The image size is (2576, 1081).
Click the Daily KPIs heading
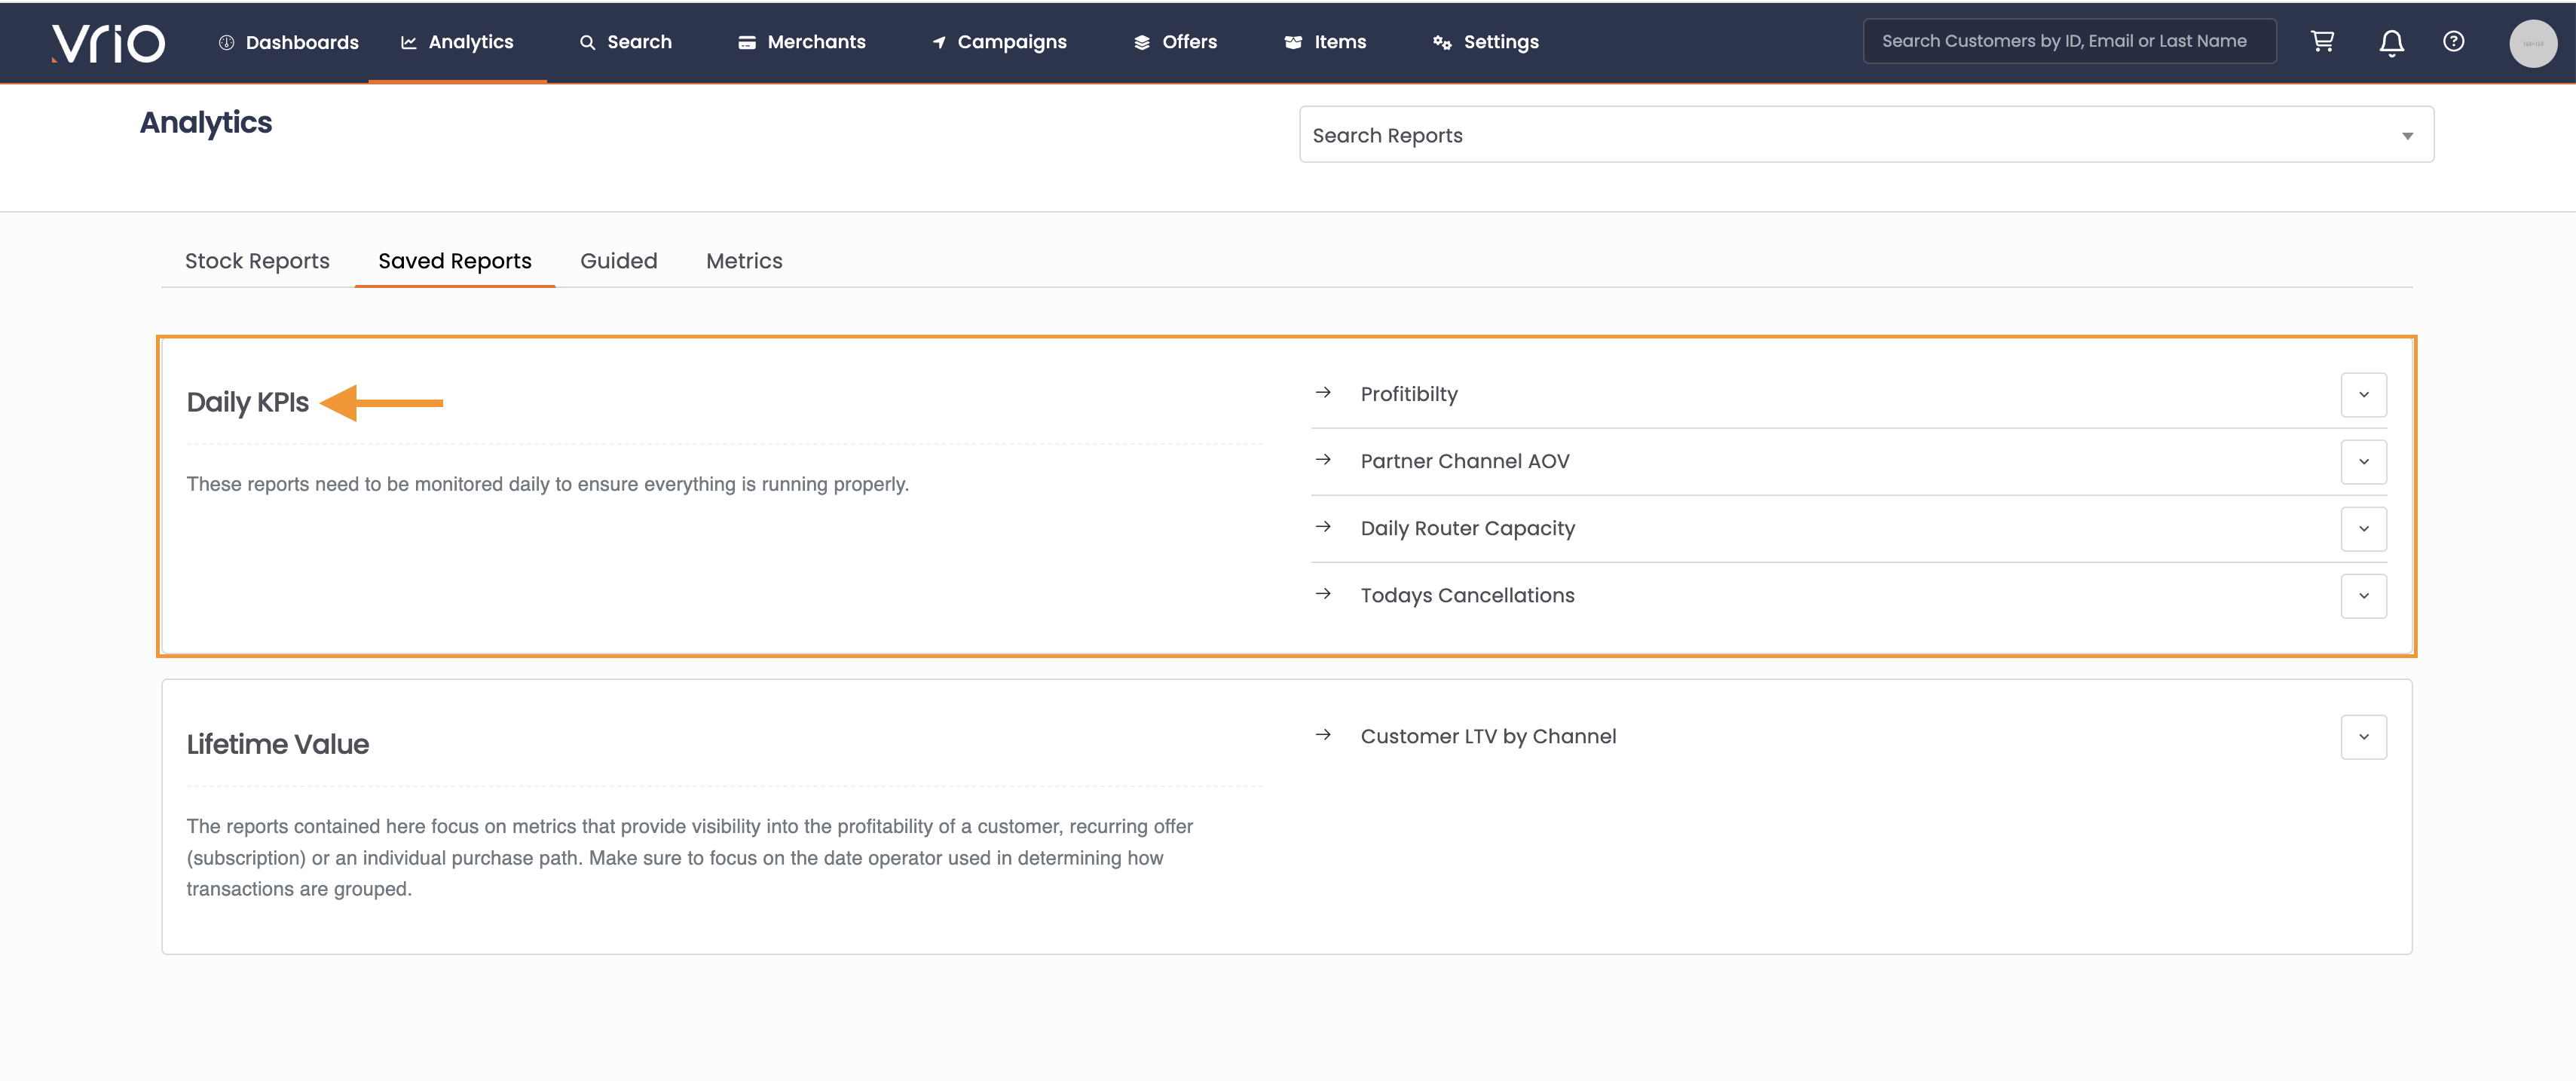tap(247, 402)
